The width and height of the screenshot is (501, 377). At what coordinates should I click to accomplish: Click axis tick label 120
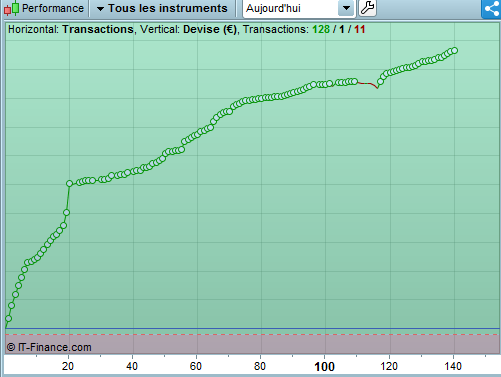point(389,366)
